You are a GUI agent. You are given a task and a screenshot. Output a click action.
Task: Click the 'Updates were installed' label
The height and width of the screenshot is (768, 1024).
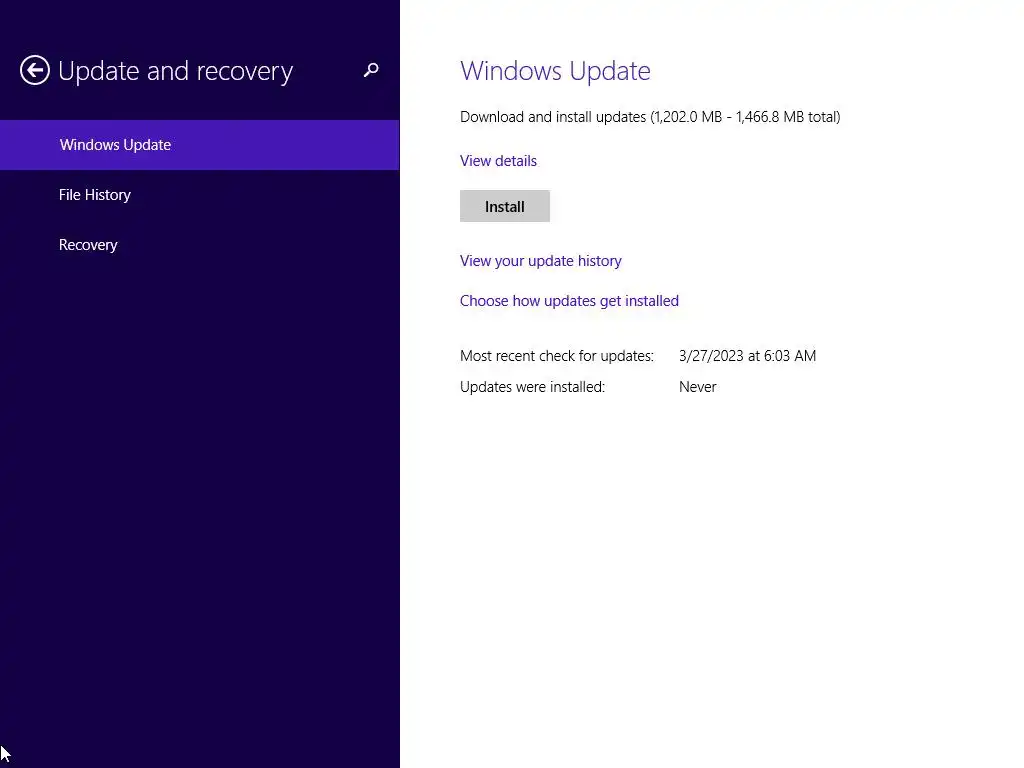(x=532, y=387)
